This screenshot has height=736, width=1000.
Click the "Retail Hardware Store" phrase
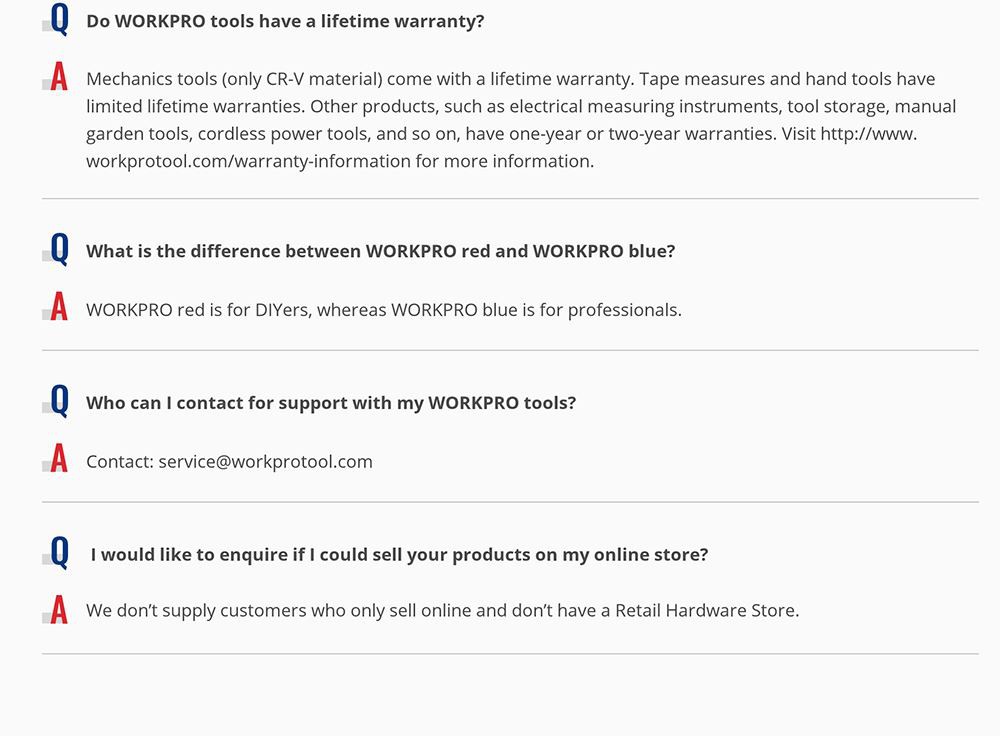point(705,610)
